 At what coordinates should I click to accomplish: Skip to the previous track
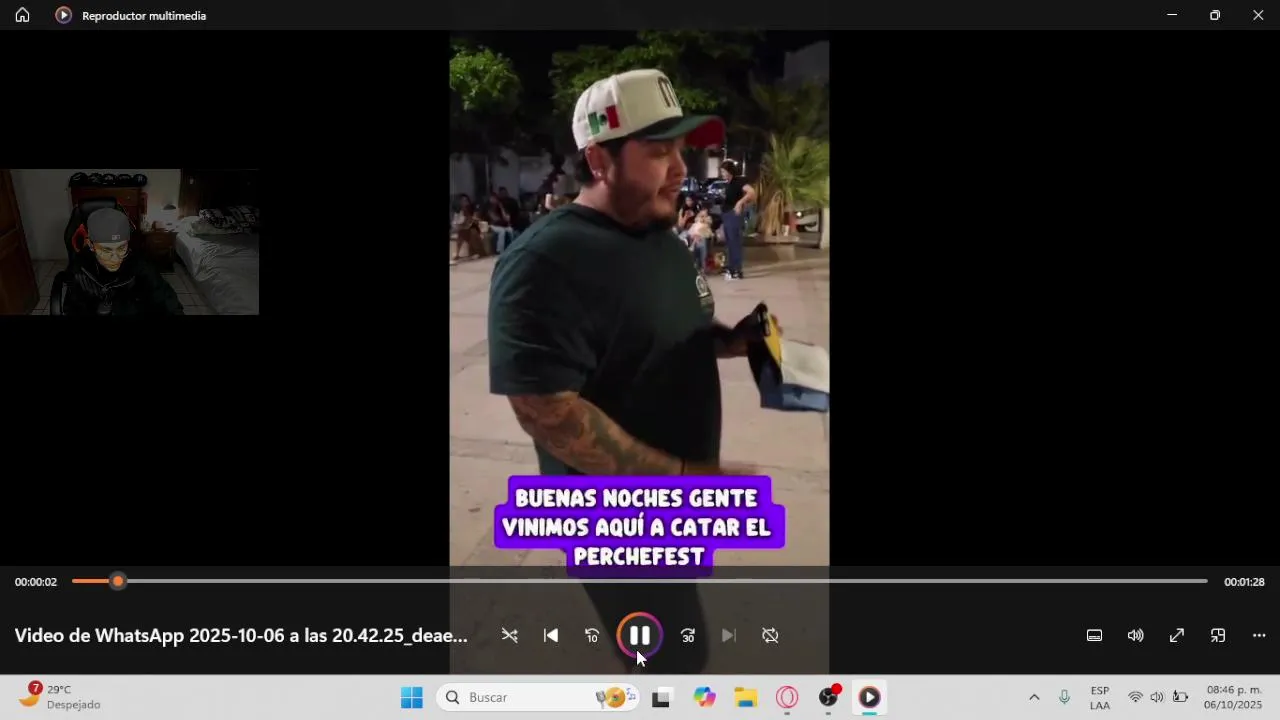551,635
